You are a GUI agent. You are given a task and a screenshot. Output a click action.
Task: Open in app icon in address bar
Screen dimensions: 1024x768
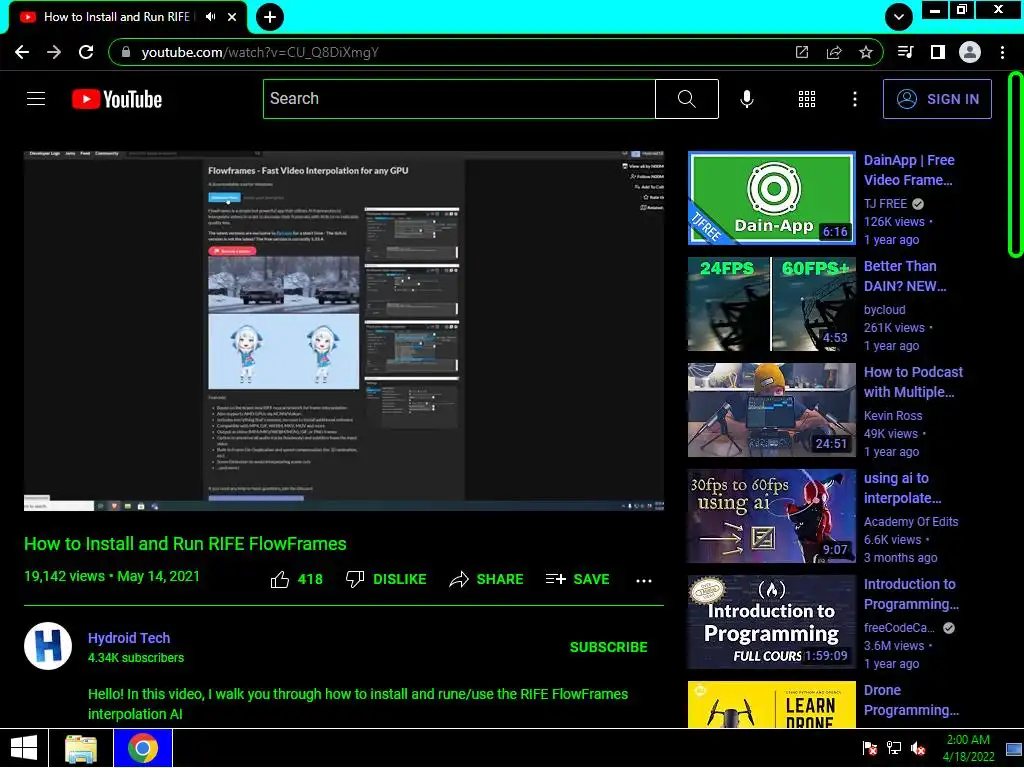(x=802, y=52)
